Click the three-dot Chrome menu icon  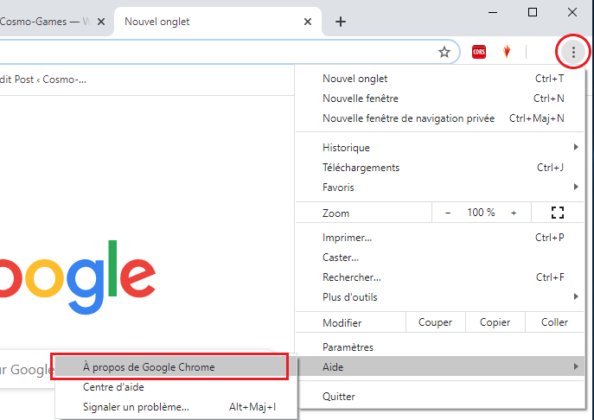pos(573,52)
